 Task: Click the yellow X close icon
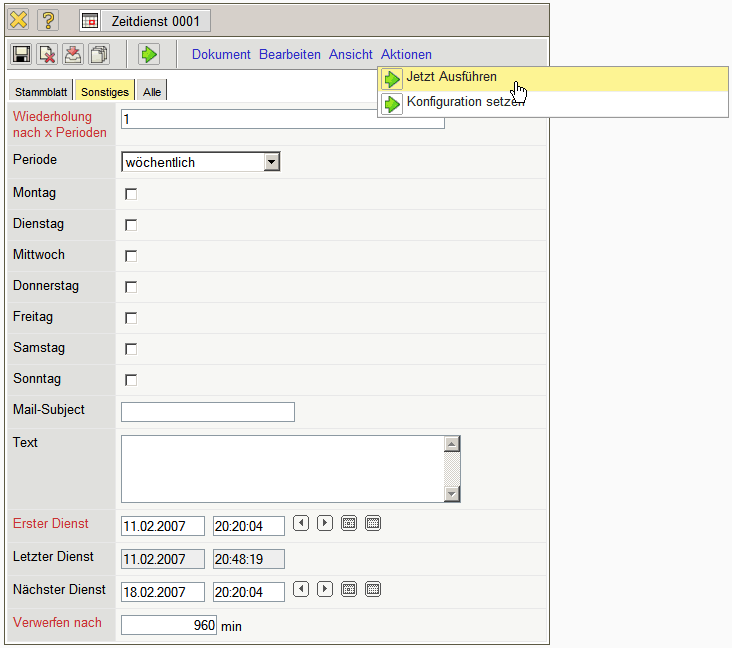click(19, 20)
